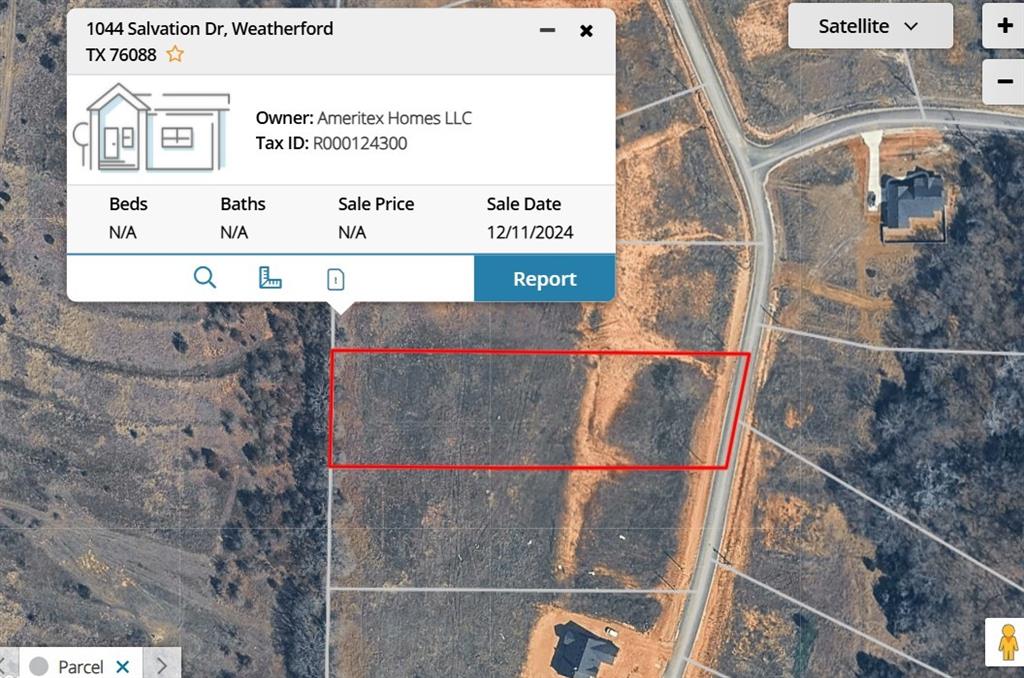This screenshot has height=678, width=1024.
Task: Favorite this property with the star
Action: 175,54
